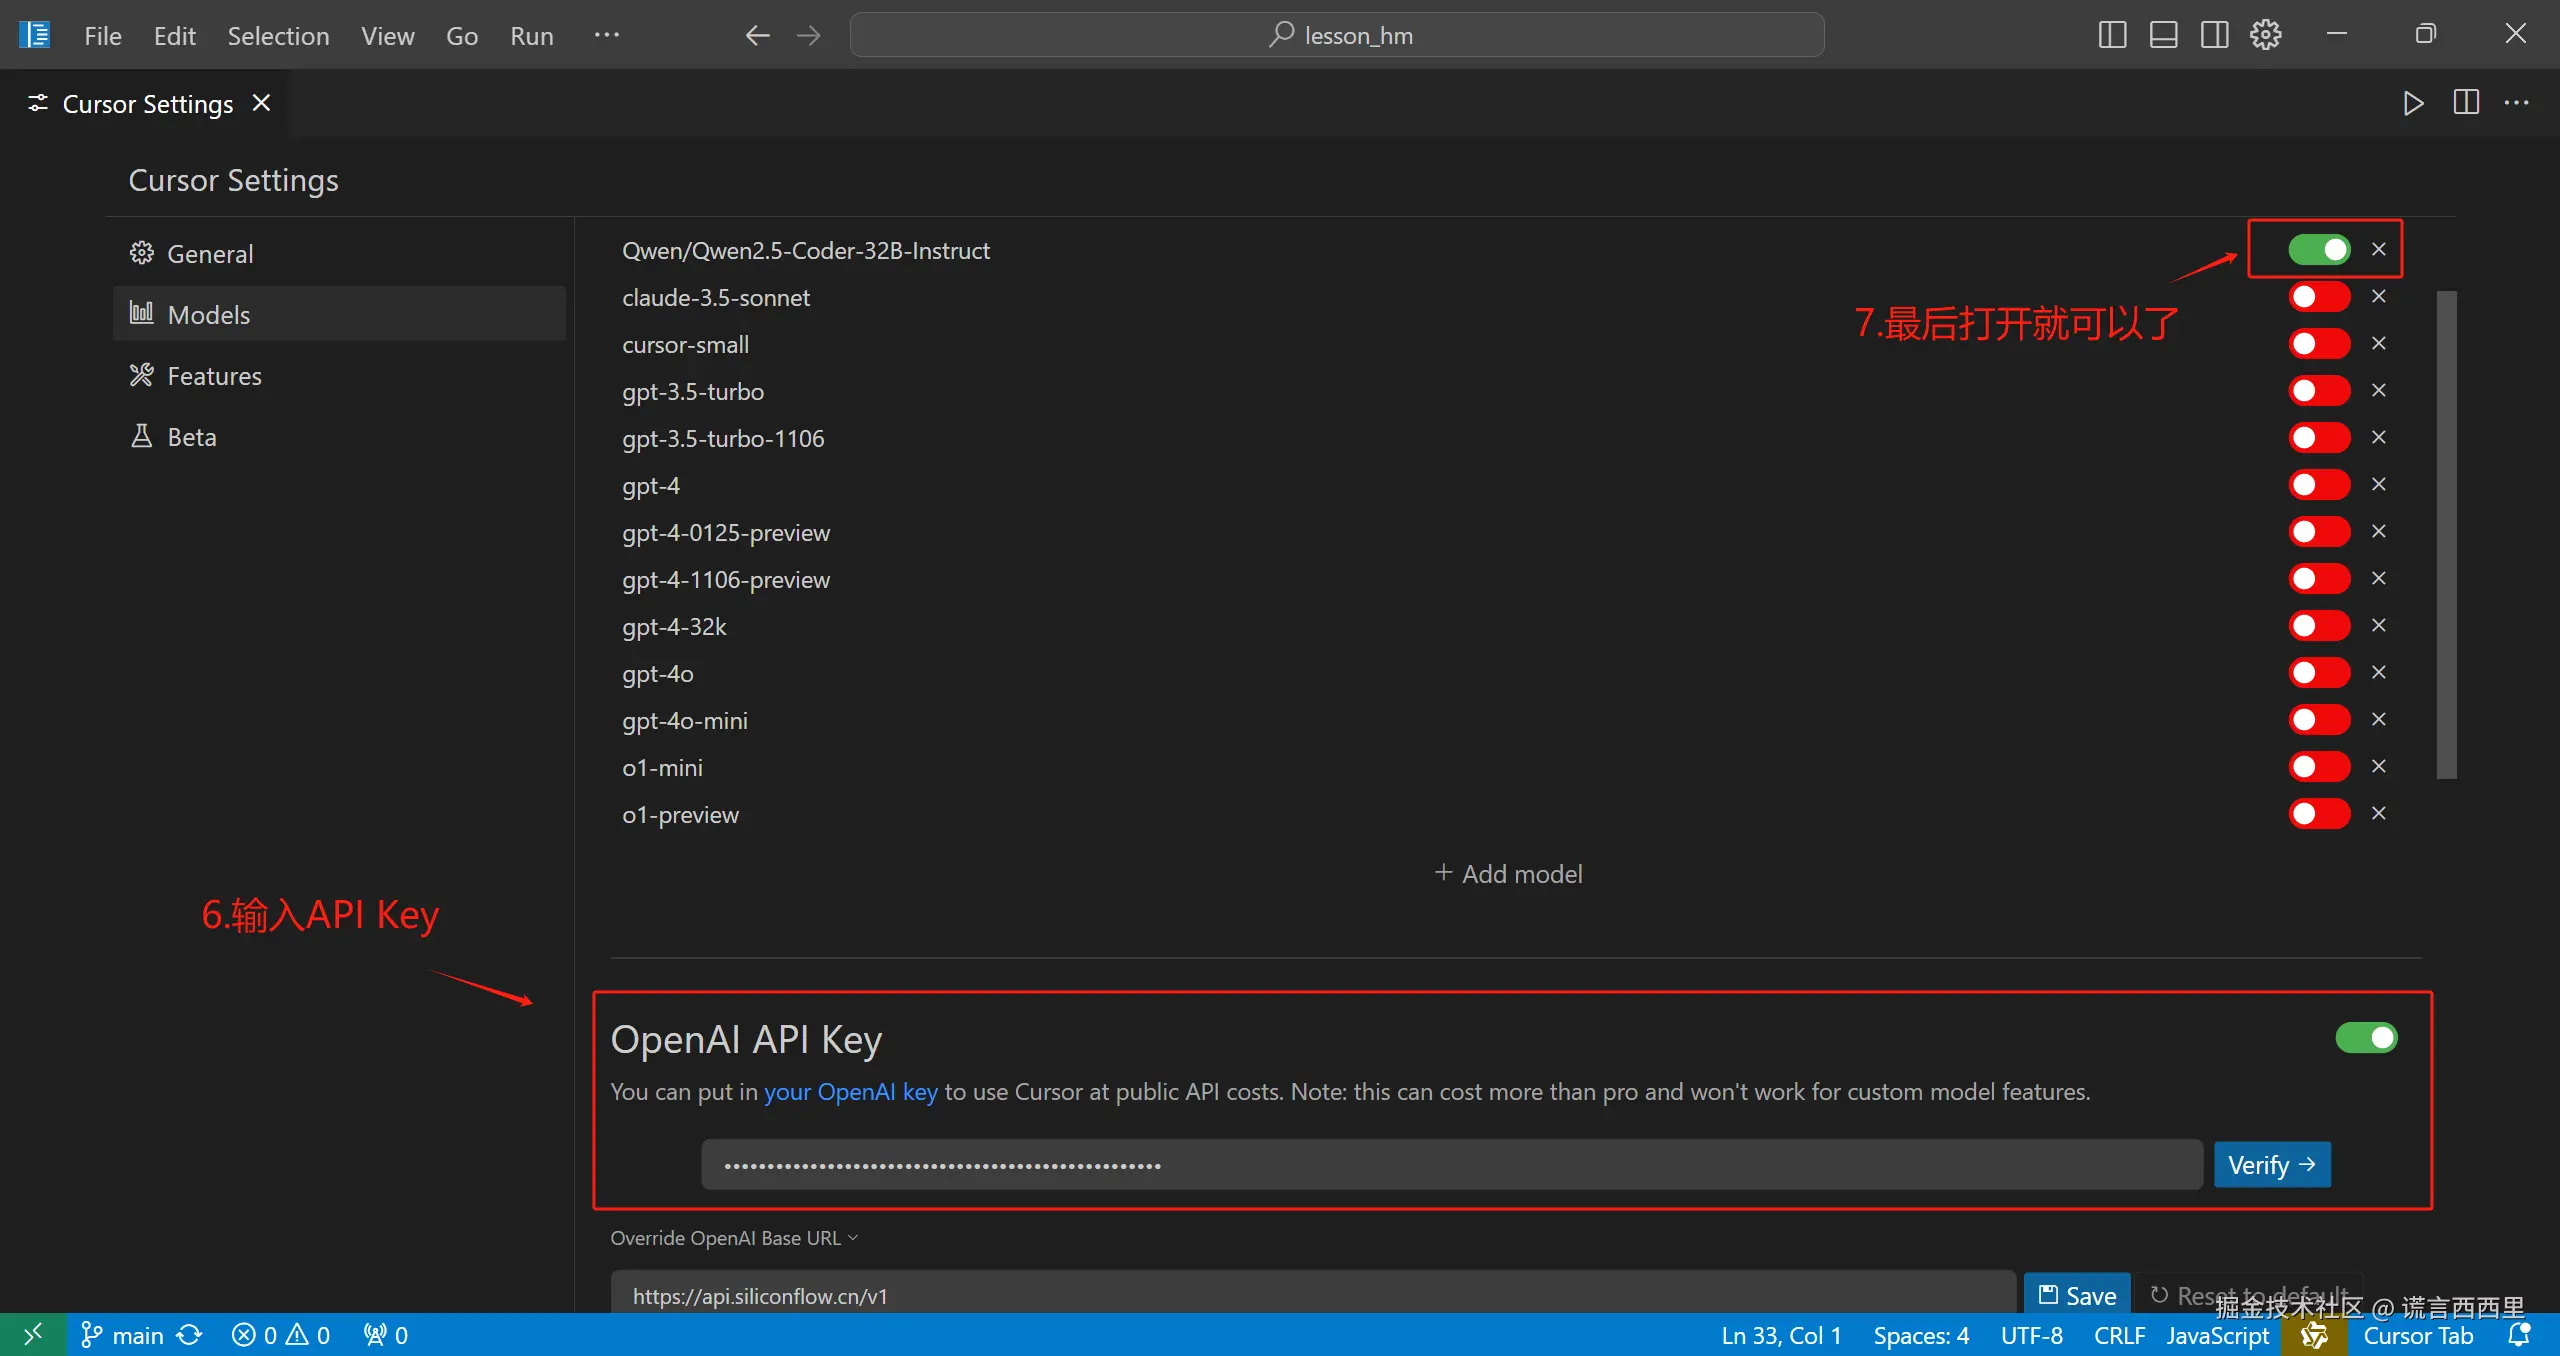Open the remote window icon in the status bar
Screen dimensions: 2560x1356
tap(32, 1335)
